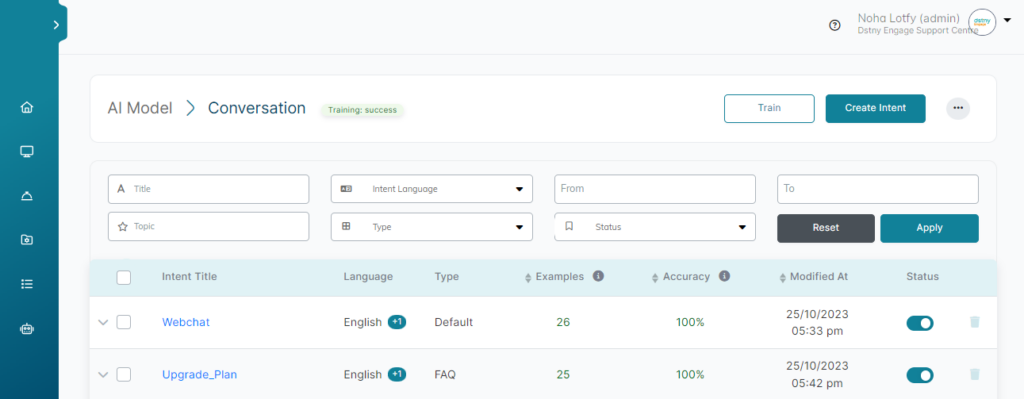Open the robot bot icon in sidebar

27,329
